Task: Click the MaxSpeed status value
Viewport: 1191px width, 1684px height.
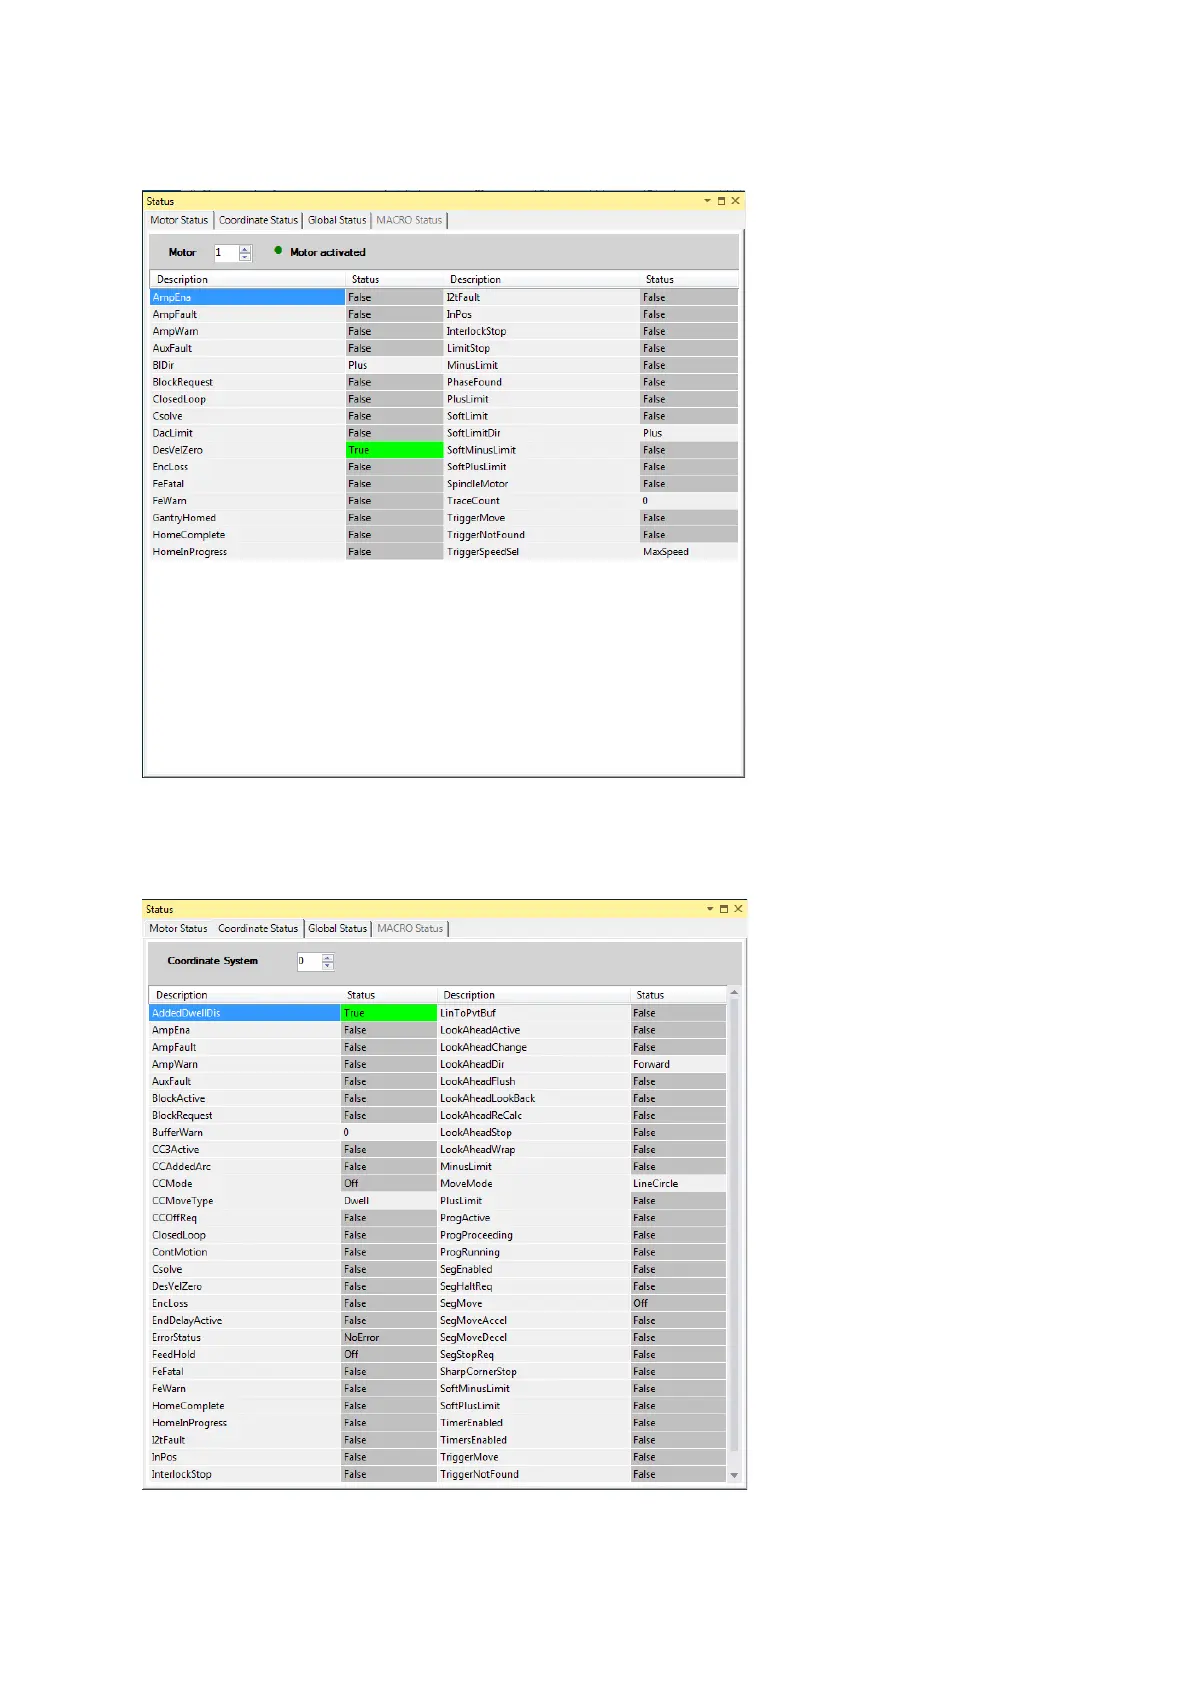Action: [x=666, y=552]
